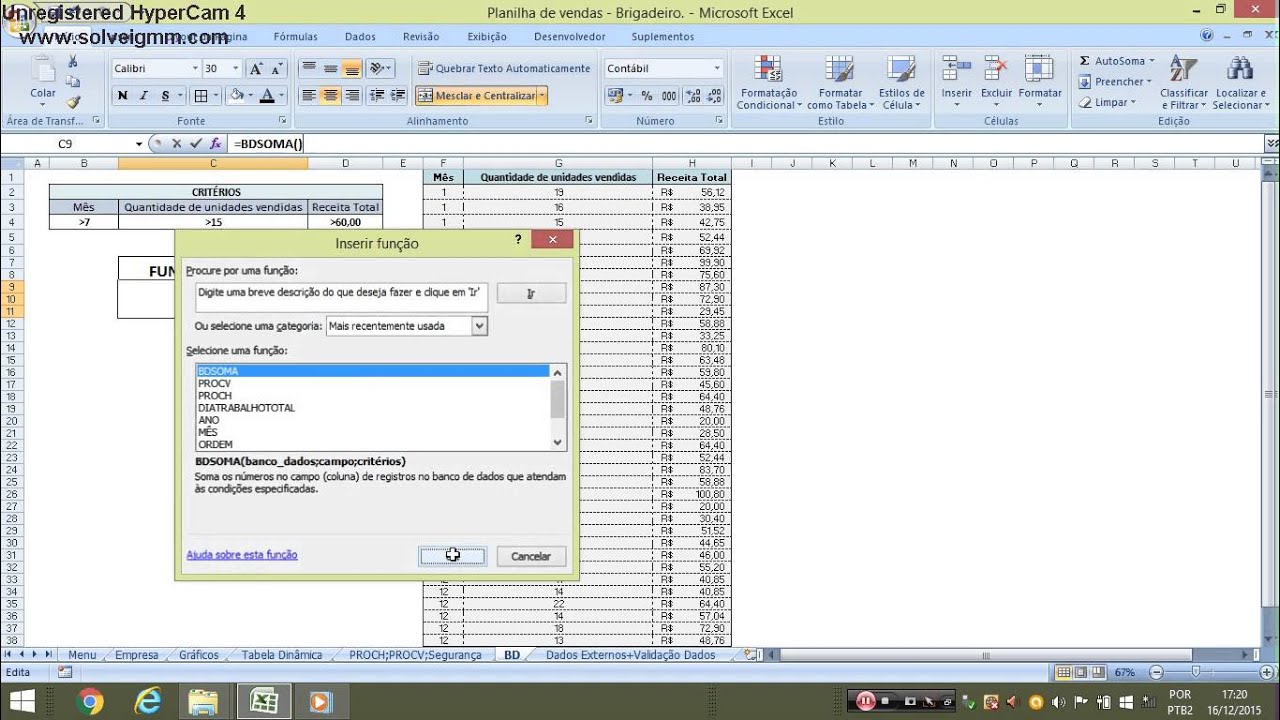Click the Percent style icon

coord(646,96)
